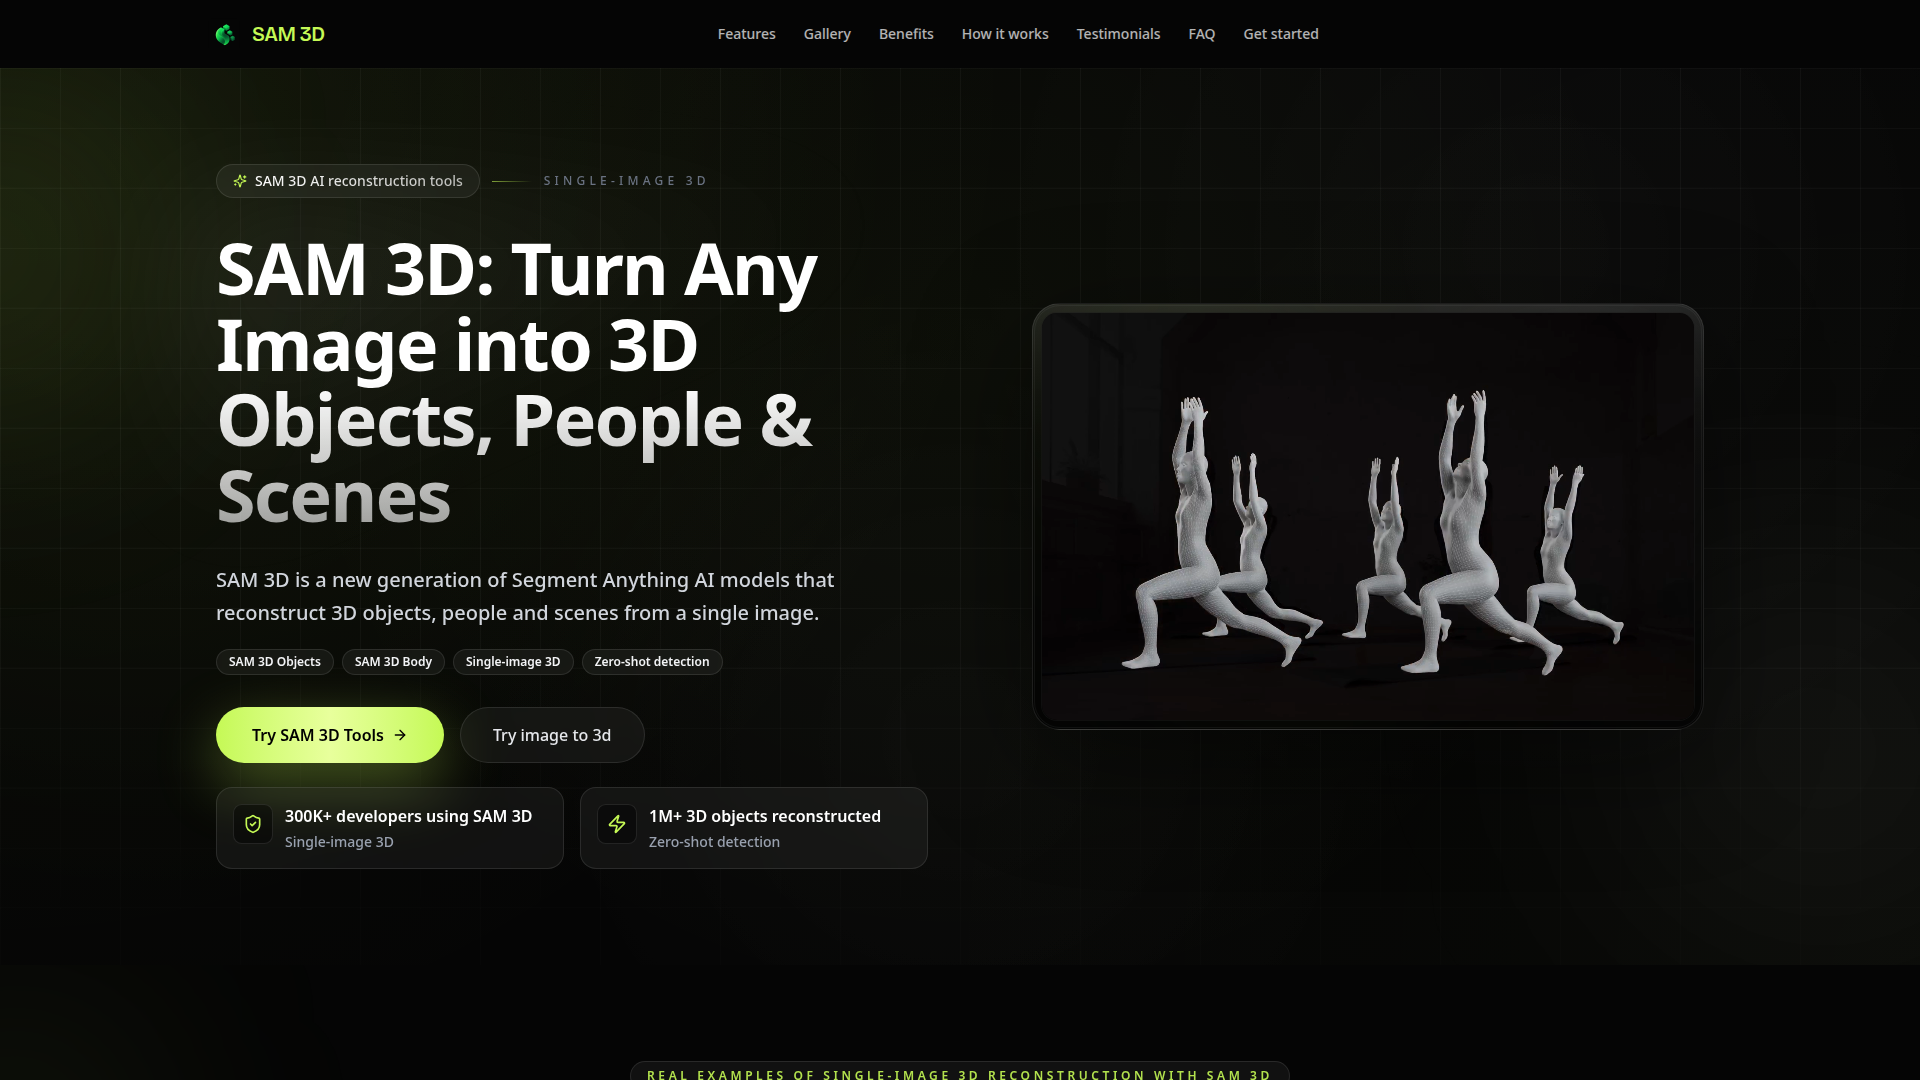Viewport: 1920px width, 1080px height.
Task: Click the lightning bolt icon beside the 1M+ objects stat
Action: [617, 824]
